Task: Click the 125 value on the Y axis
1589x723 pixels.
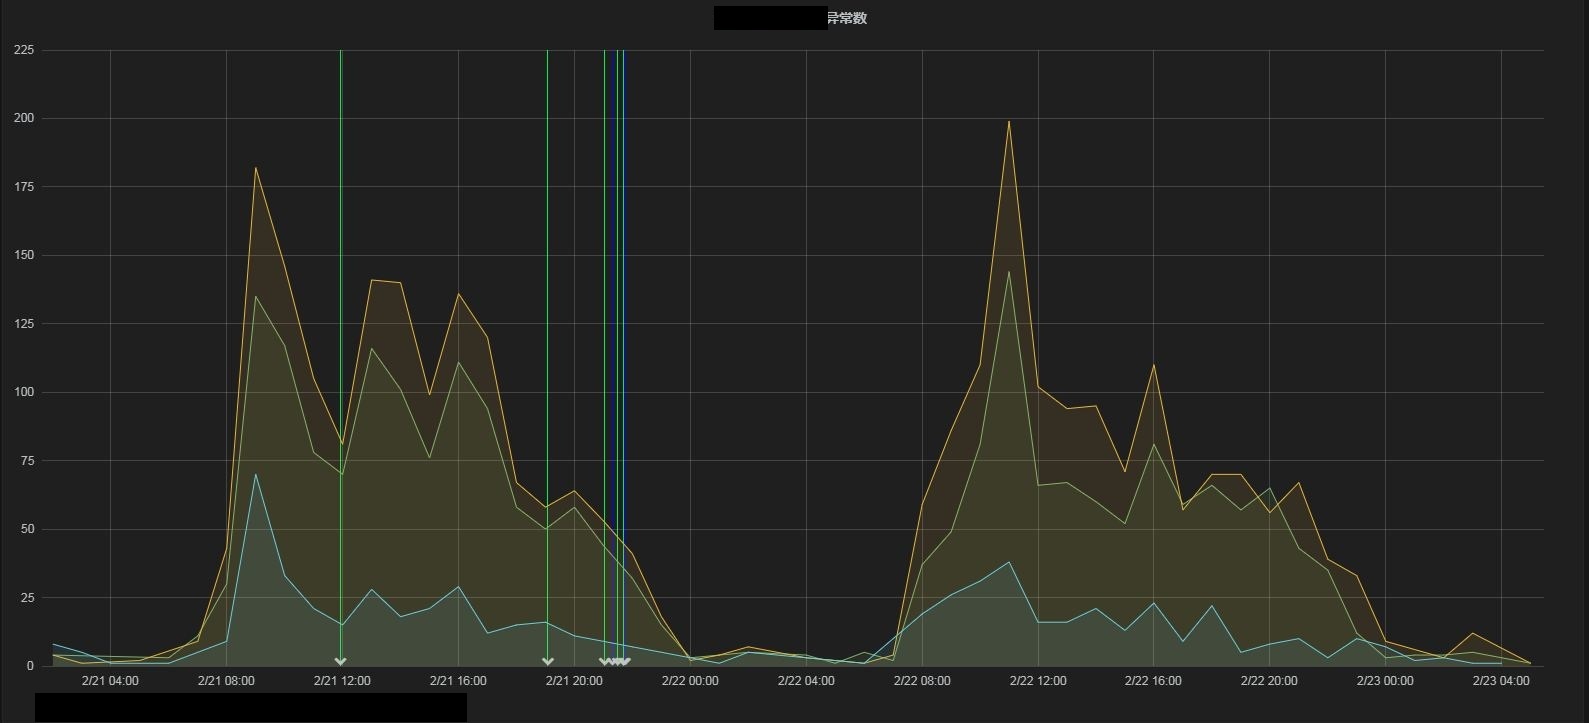Action: [24, 324]
